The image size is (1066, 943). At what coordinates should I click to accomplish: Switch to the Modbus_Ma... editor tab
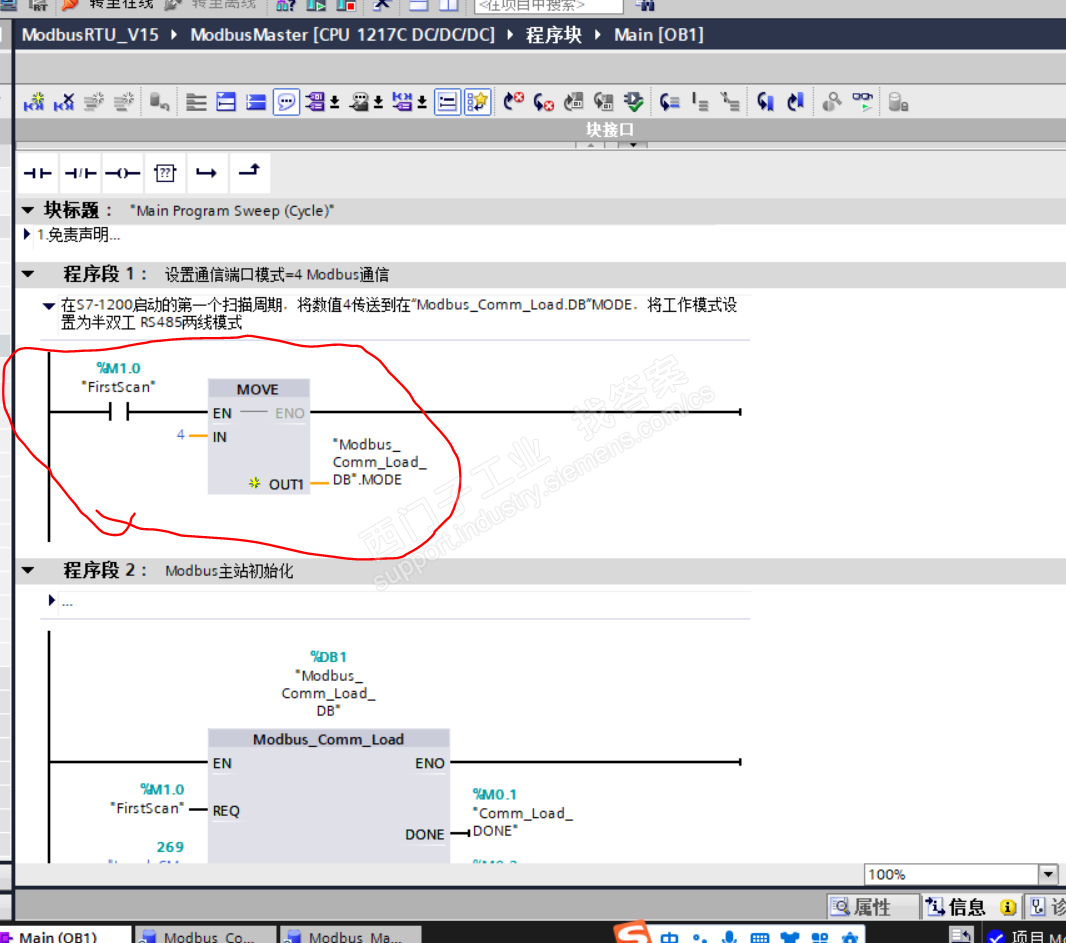click(351, 936)
